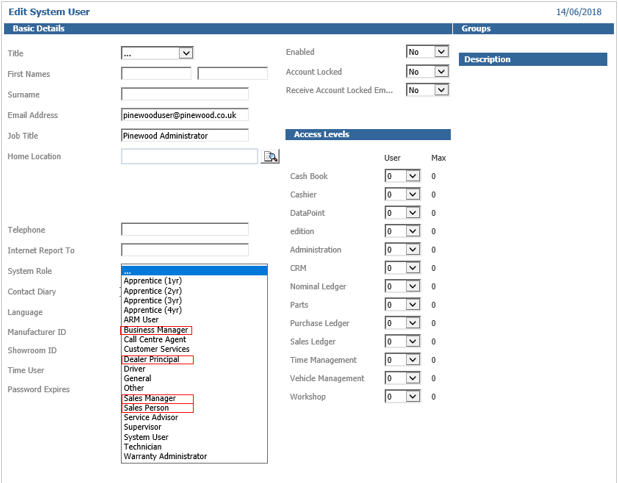Screen dimensions: 618x483
Task: Select Apprentice (4yr) in System Role list
Action: tap(194, 310)
